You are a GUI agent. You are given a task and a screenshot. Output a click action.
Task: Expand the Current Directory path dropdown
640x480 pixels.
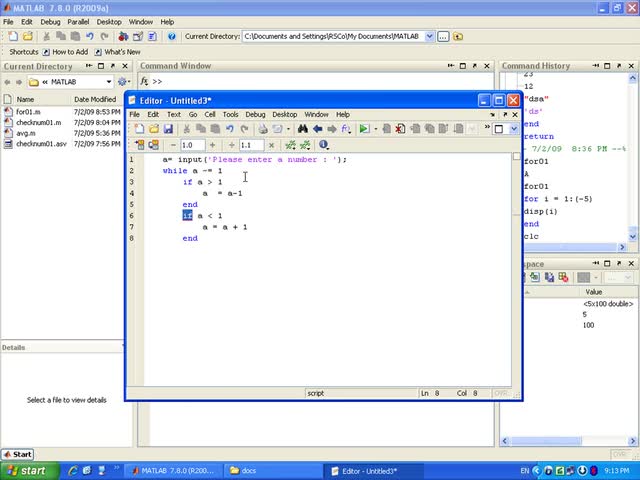point(429,36)
